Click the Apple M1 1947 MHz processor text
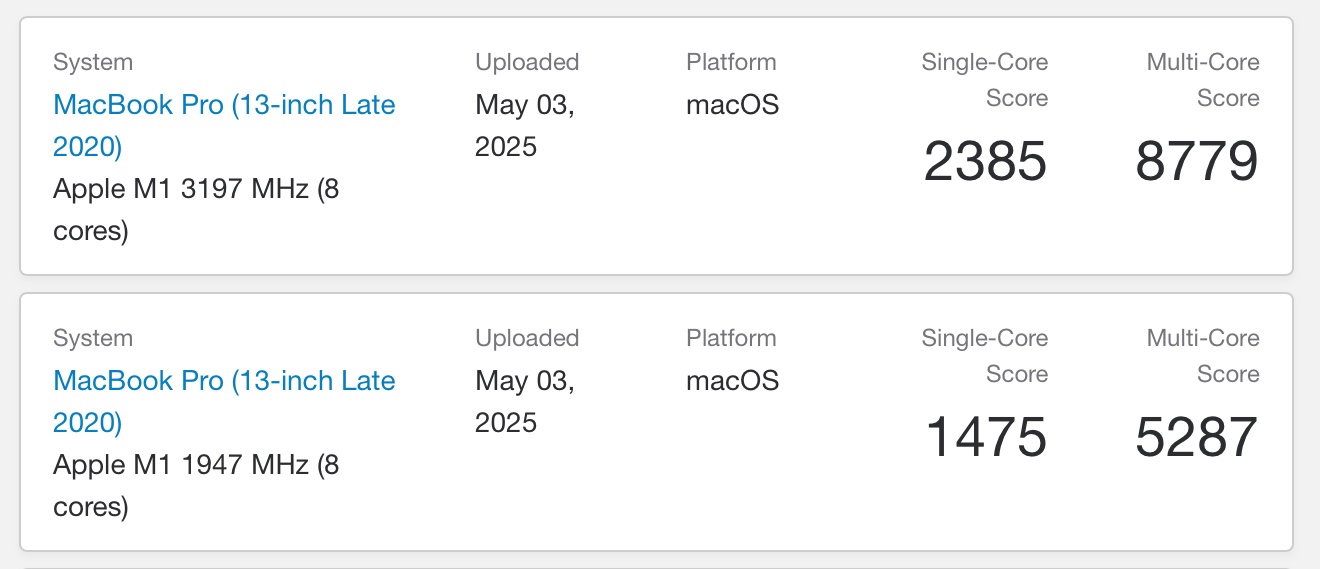The width and height of the screenshot is (1320, 569). (x=195, y=465)
